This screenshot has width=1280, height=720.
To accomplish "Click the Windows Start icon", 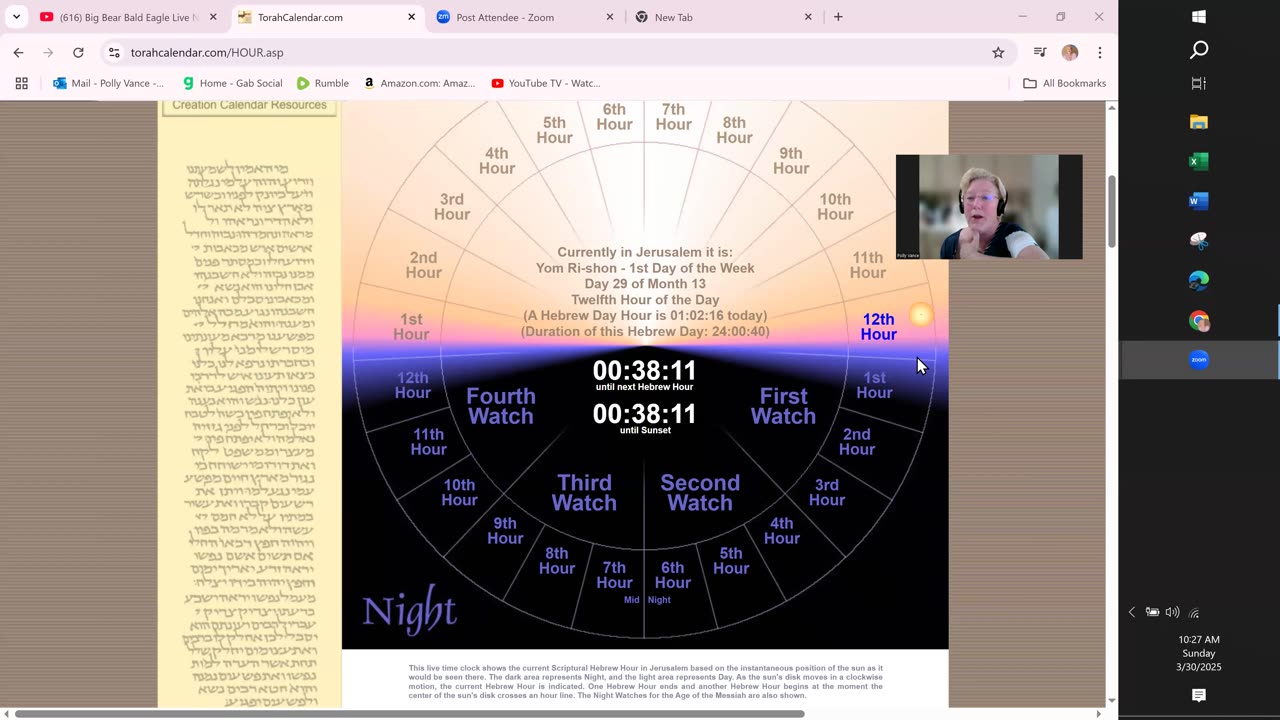I will coord(1199,17).
